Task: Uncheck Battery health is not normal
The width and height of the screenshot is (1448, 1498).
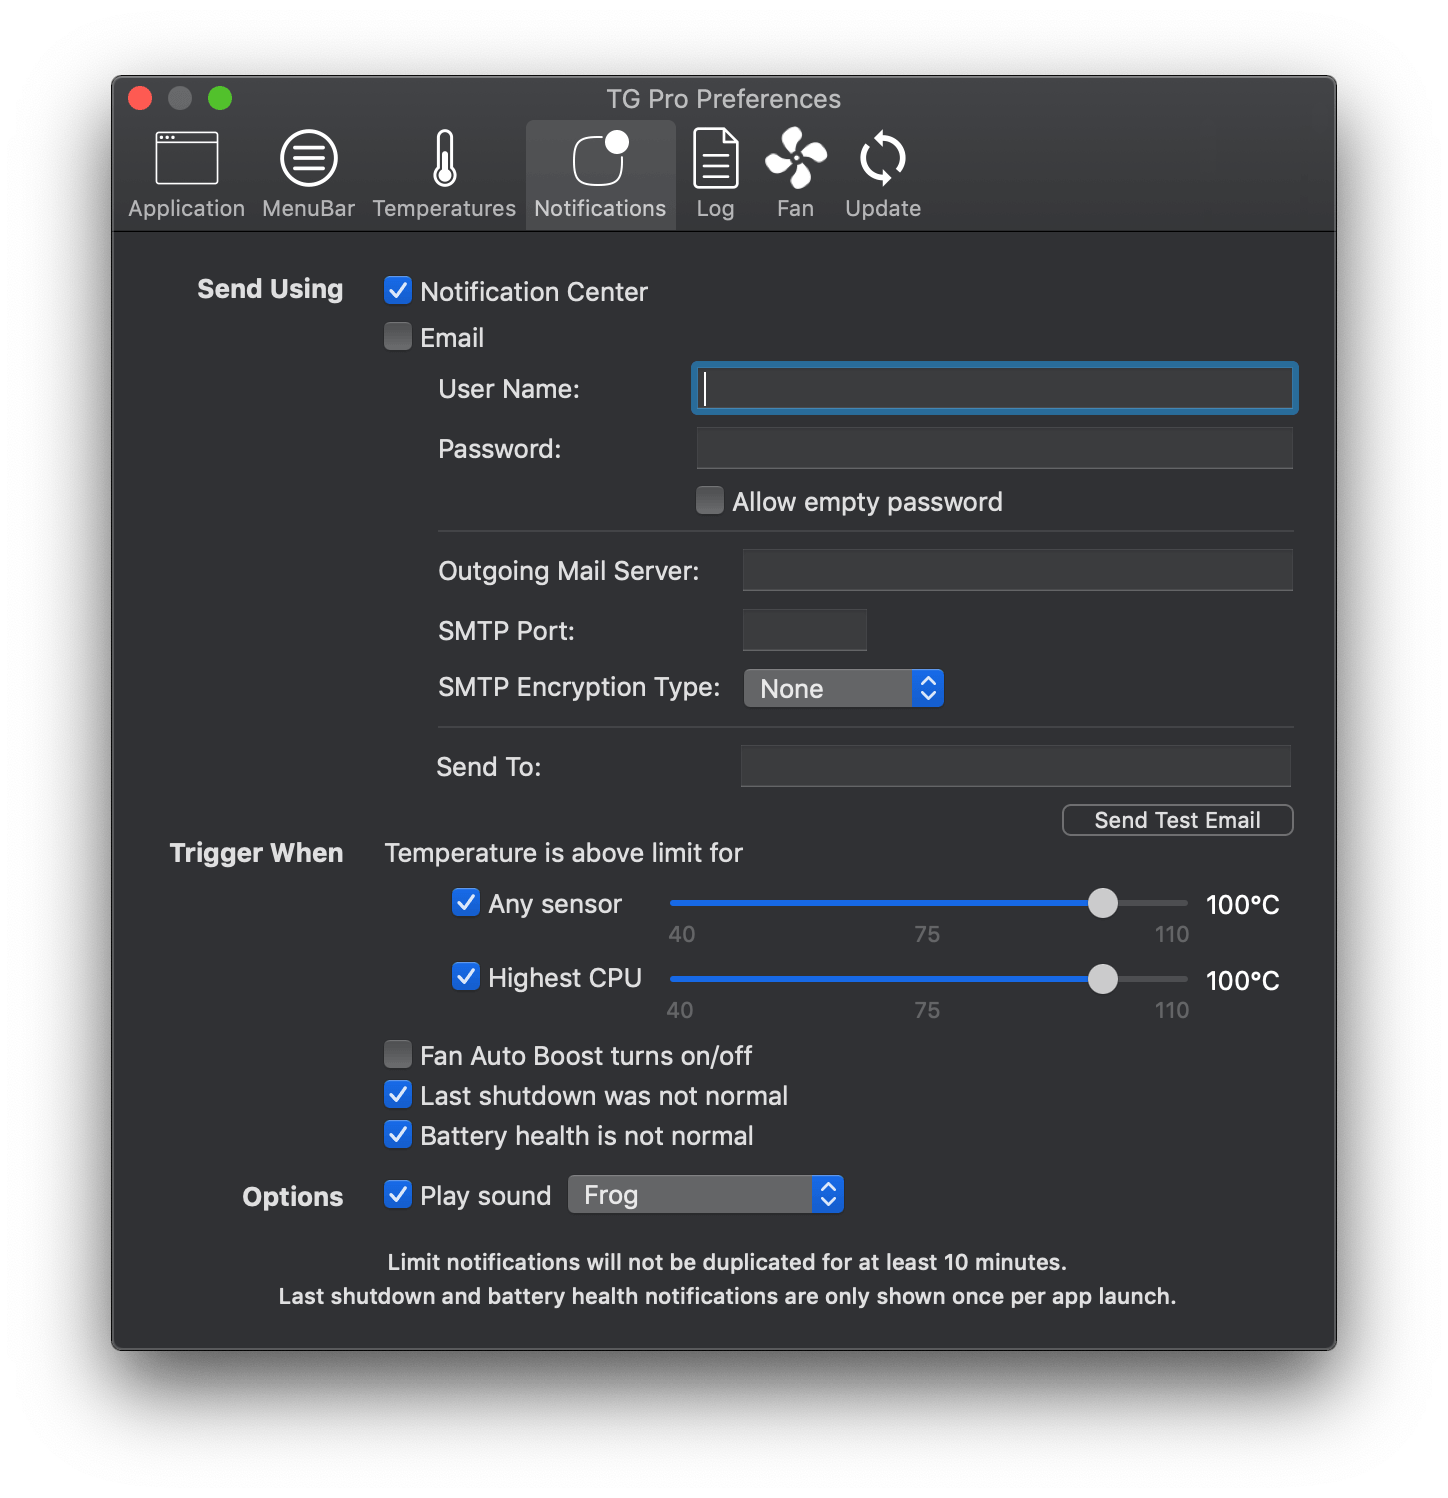Action: [398, 1135]
